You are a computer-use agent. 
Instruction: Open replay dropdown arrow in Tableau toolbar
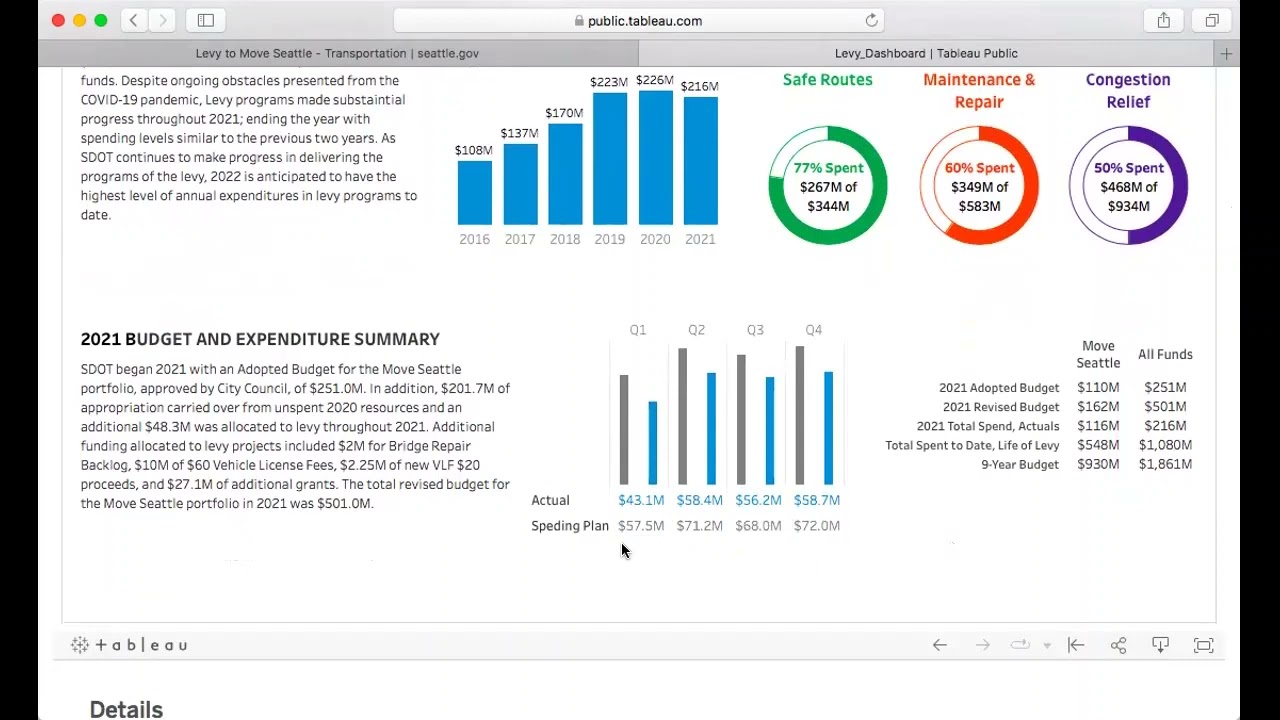coord(1047,646)
